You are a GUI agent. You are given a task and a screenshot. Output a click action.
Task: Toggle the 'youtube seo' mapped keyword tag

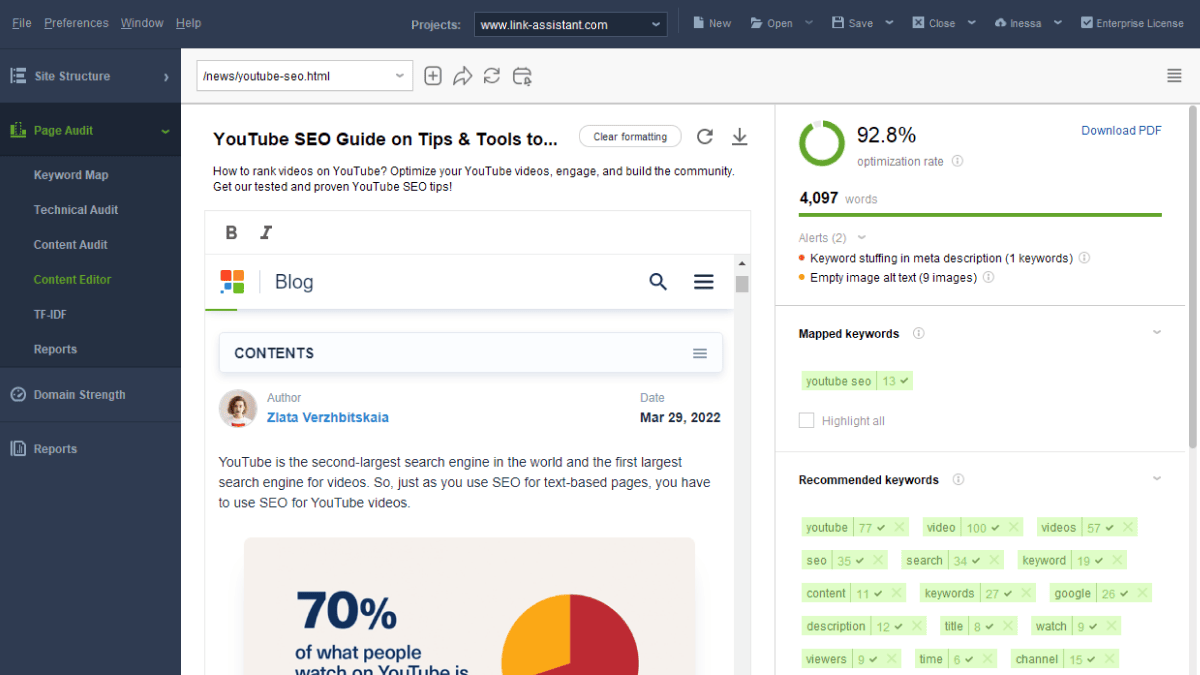(858, 381)
